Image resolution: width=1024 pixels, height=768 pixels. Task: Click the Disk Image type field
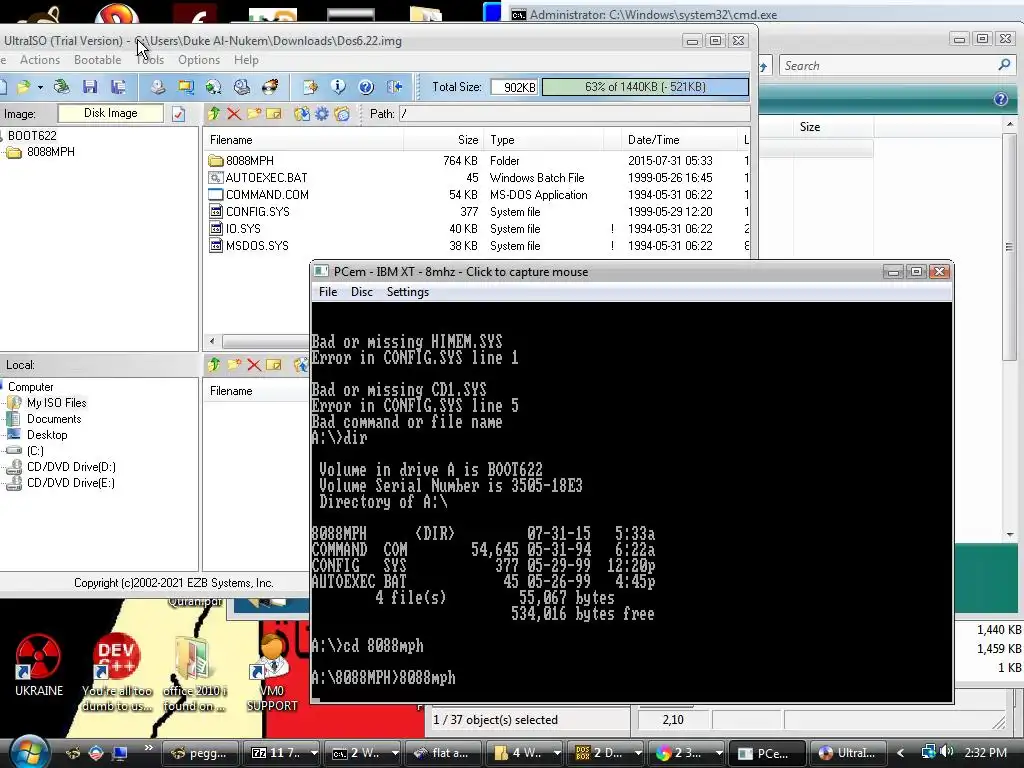point(110,114)
